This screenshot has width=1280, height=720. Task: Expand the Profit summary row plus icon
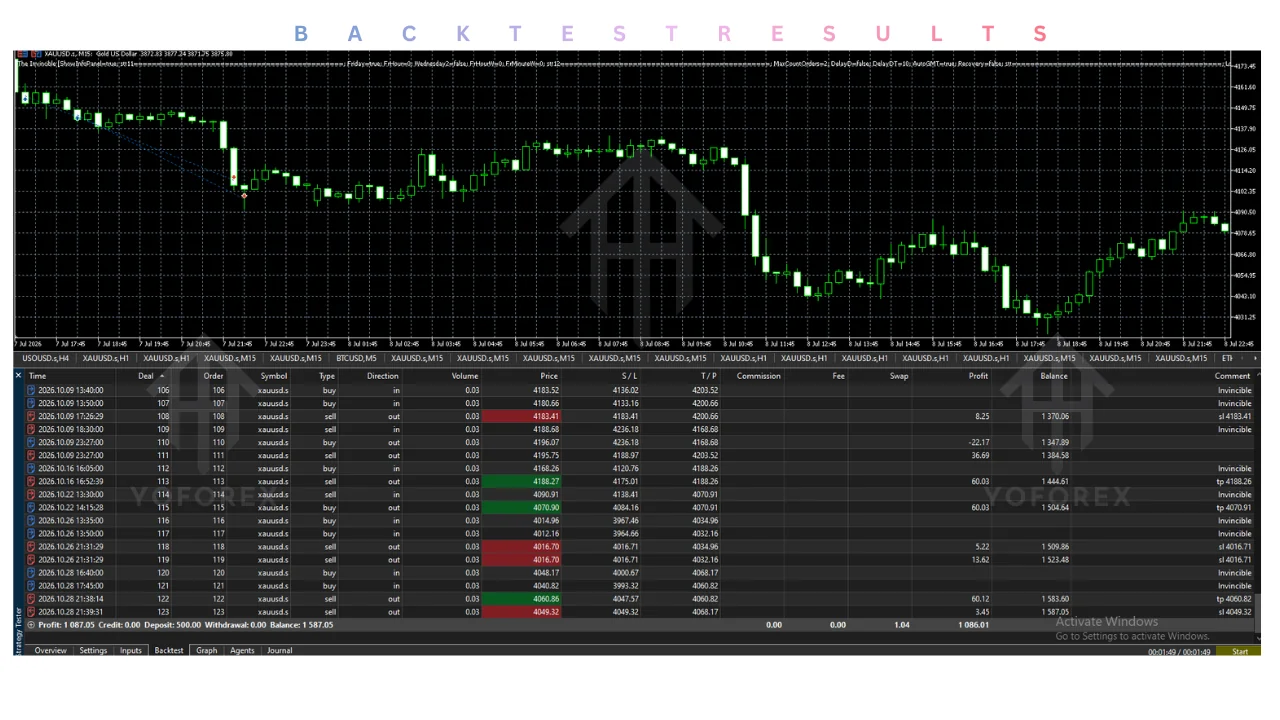(x=31, y=625)
